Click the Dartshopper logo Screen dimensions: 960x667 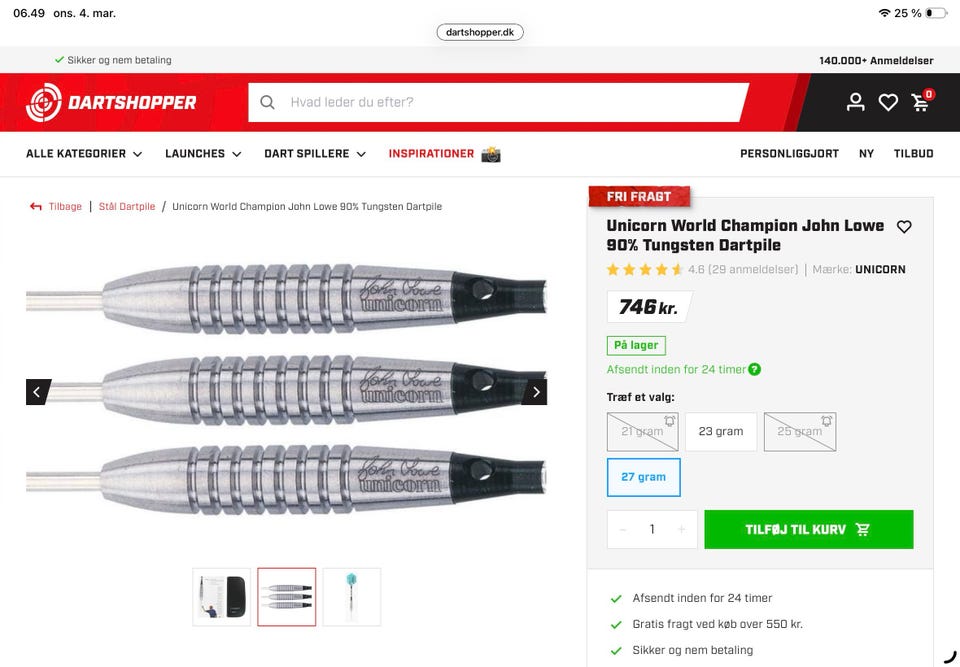pyautogui.click(x=111, y=102)
